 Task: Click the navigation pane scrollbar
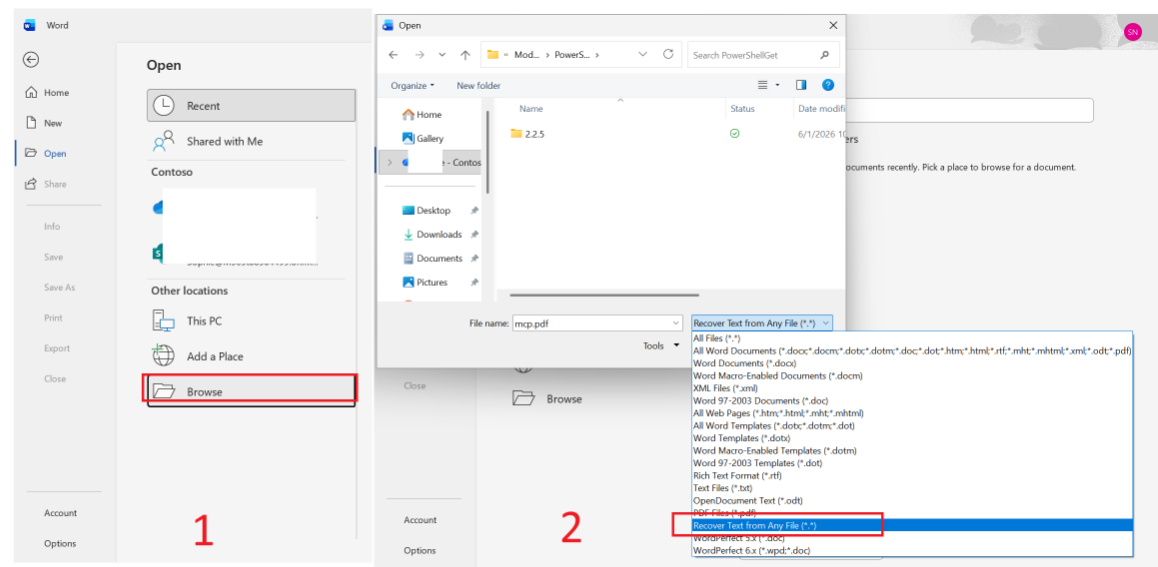point(487,151)
